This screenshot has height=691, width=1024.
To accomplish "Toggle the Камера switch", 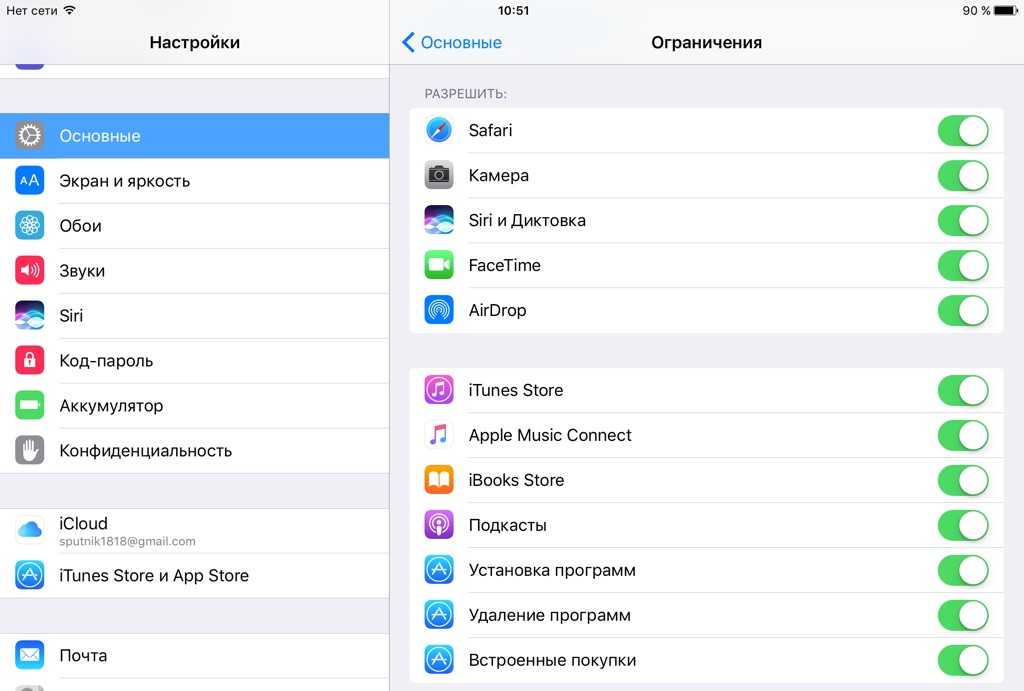I will point(963,176).
